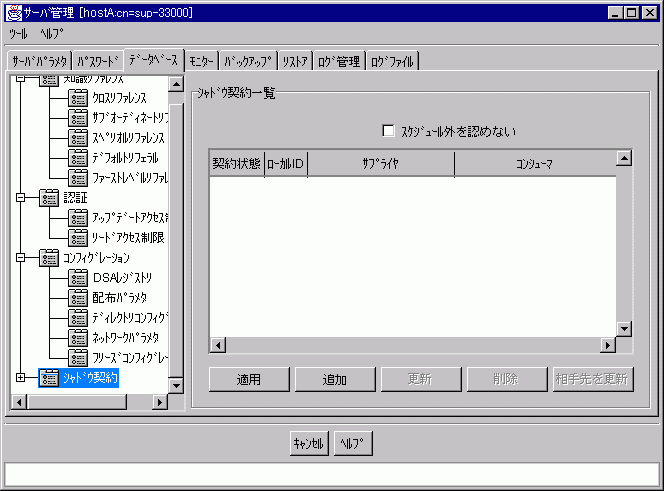Image resolution: width=664 pixels, height=491 pixels.
Task: Select the クロスリファレンス tree item label
Action: tap(119, 97)
